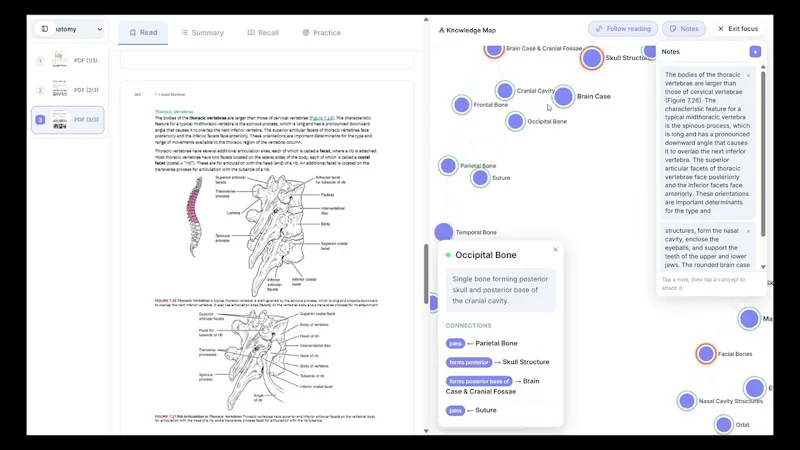Click Exit focus button
The image size is (800, 450).
[738, 29]
